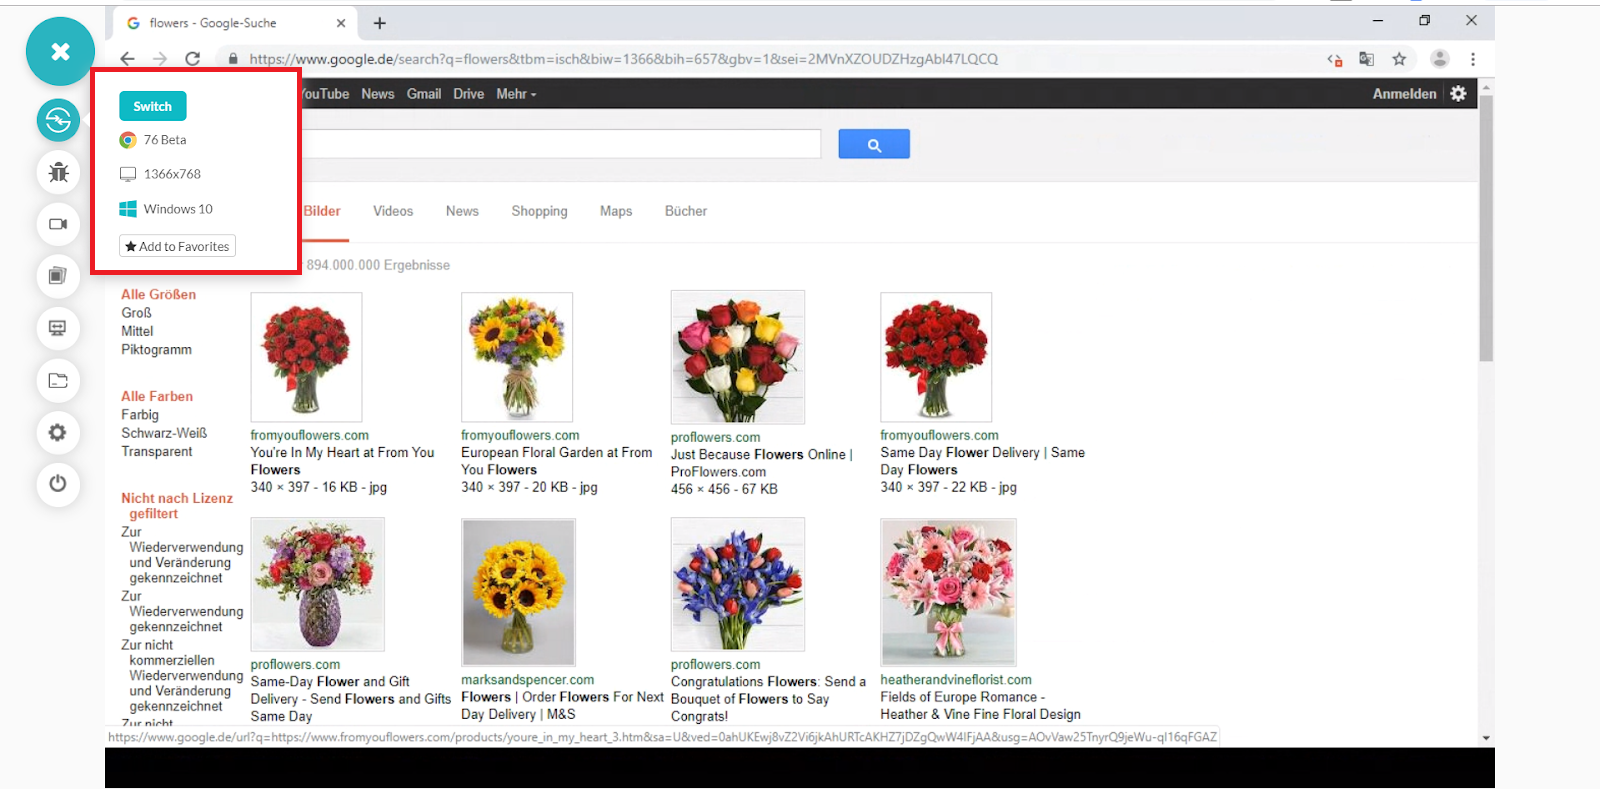Viewport: 1600px width, 789px height.
Task: Select the Shopping search tab
Action: (539, 211)
